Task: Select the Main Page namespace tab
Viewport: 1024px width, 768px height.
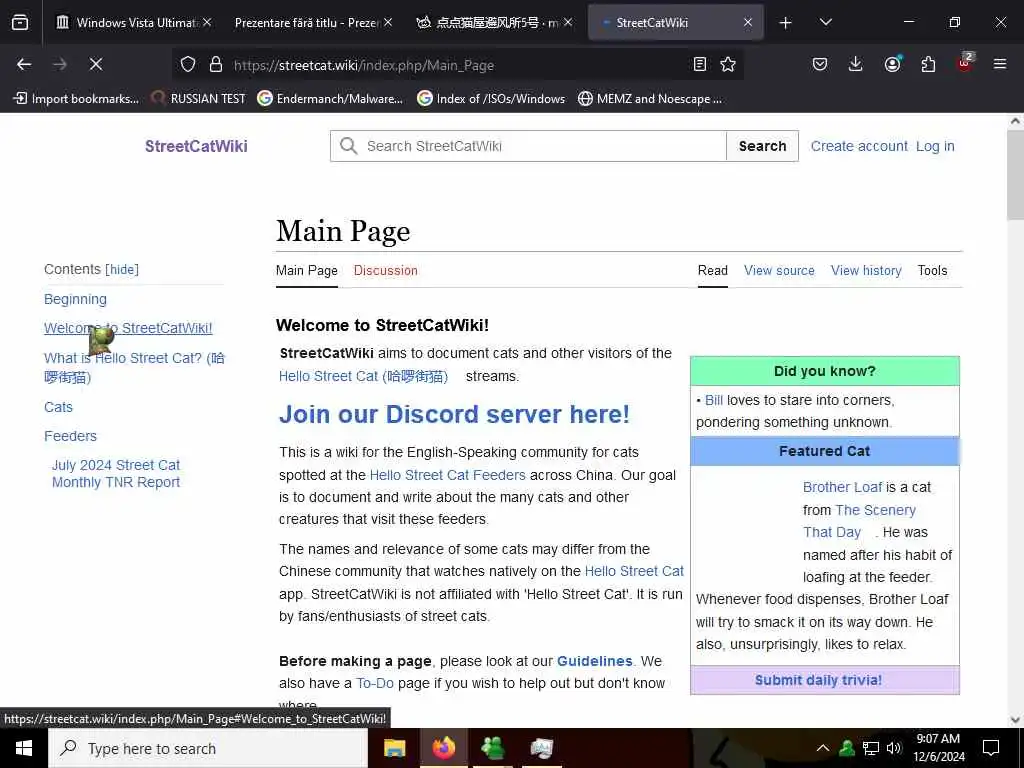Action: click(306, 270)
